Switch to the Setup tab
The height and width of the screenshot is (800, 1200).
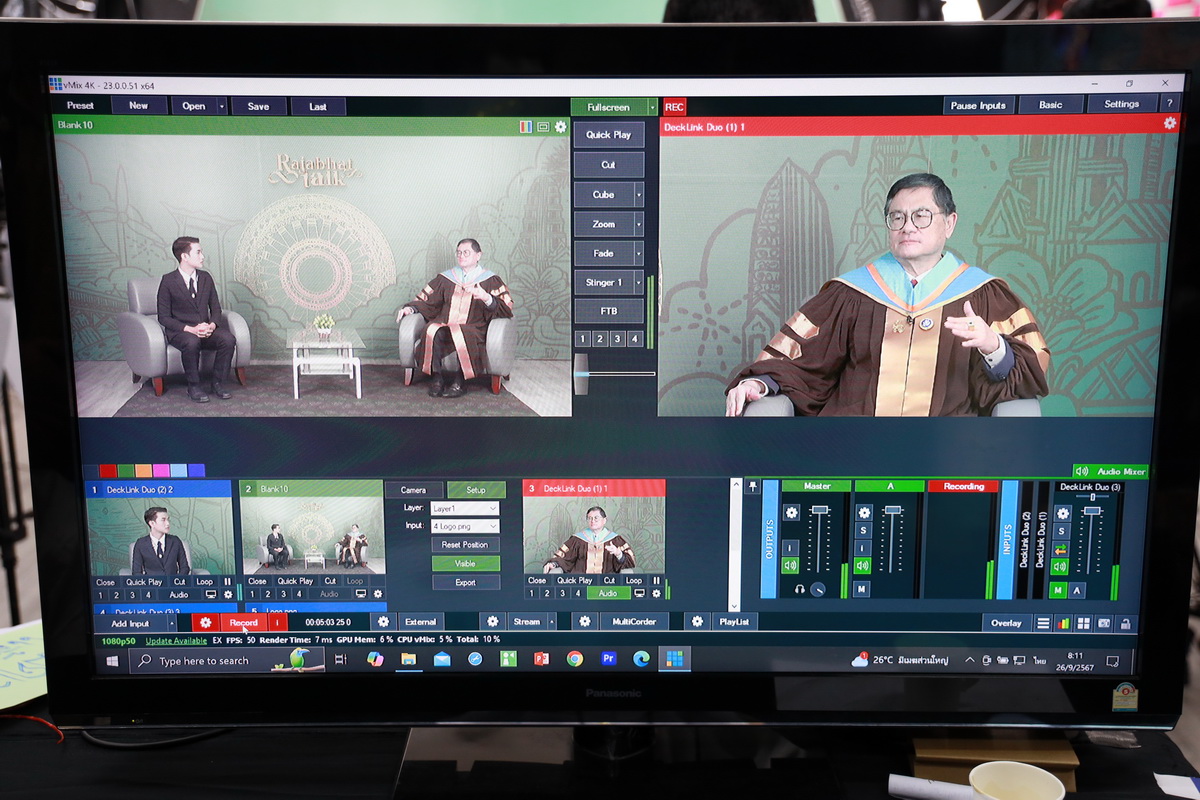[x=476, y=490]
